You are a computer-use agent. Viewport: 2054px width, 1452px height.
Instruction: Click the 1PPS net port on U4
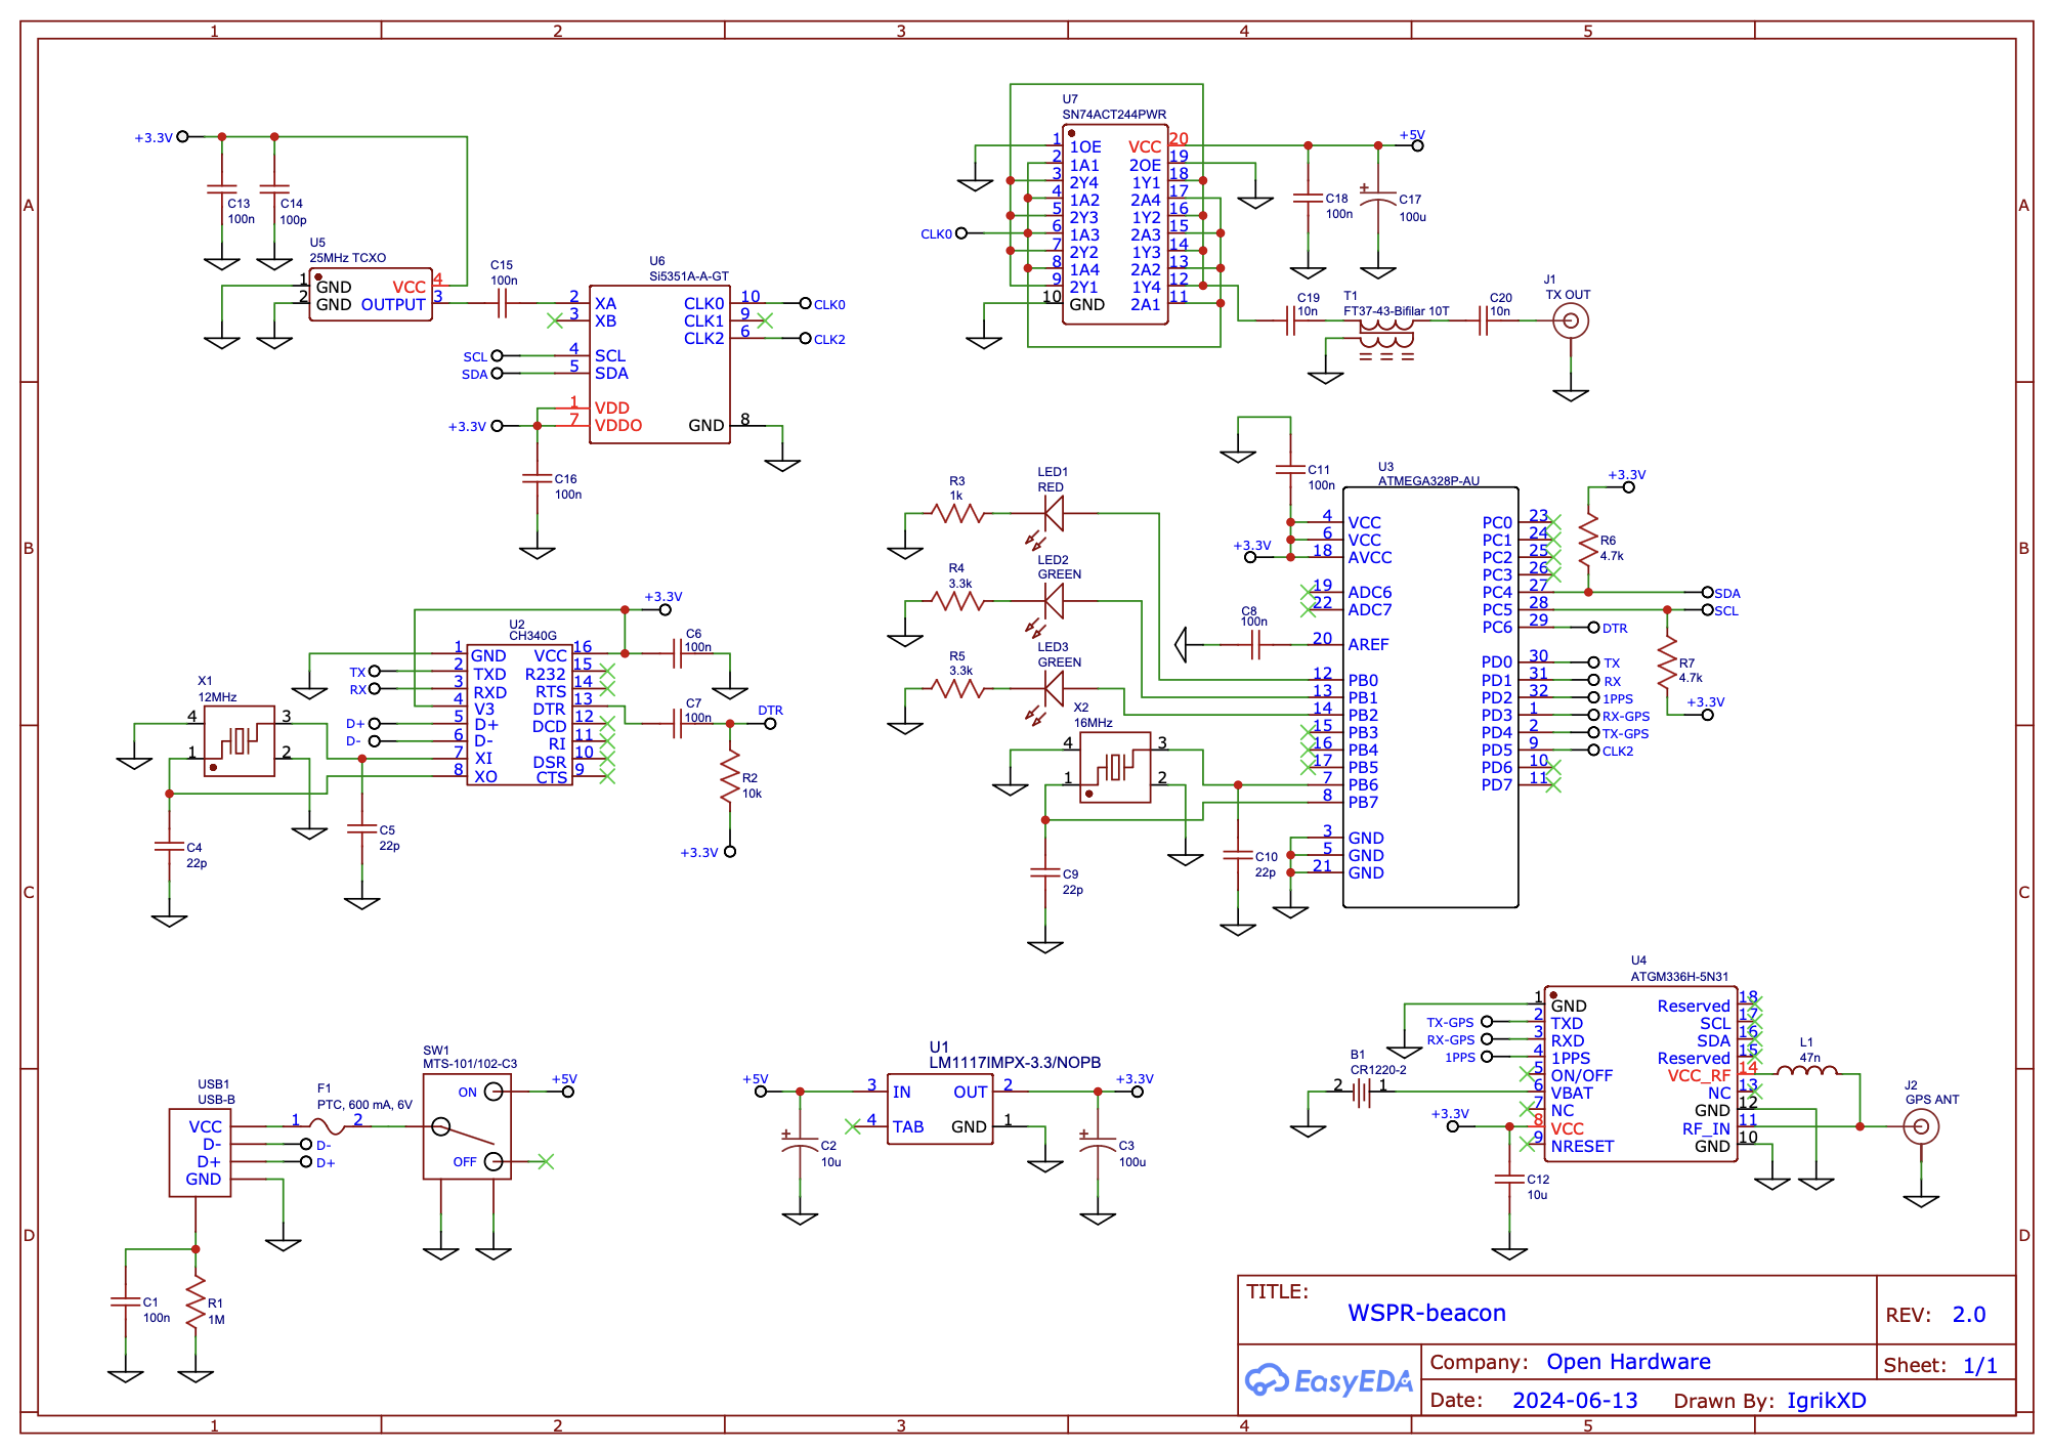point(1468,1057)
